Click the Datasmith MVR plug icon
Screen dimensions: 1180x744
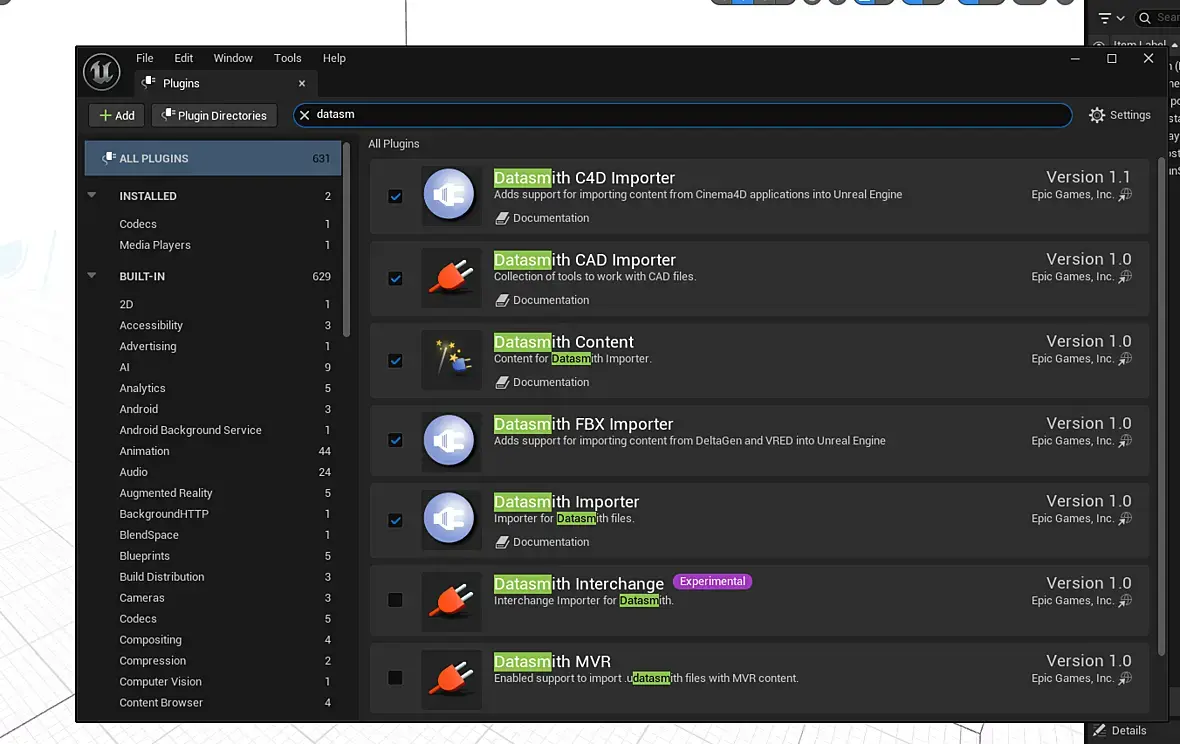(450, 678)
